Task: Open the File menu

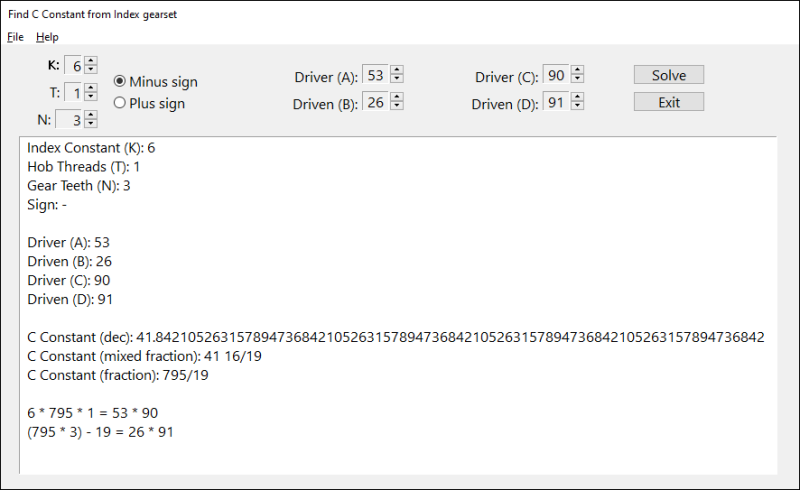Action: pos(15,37)
